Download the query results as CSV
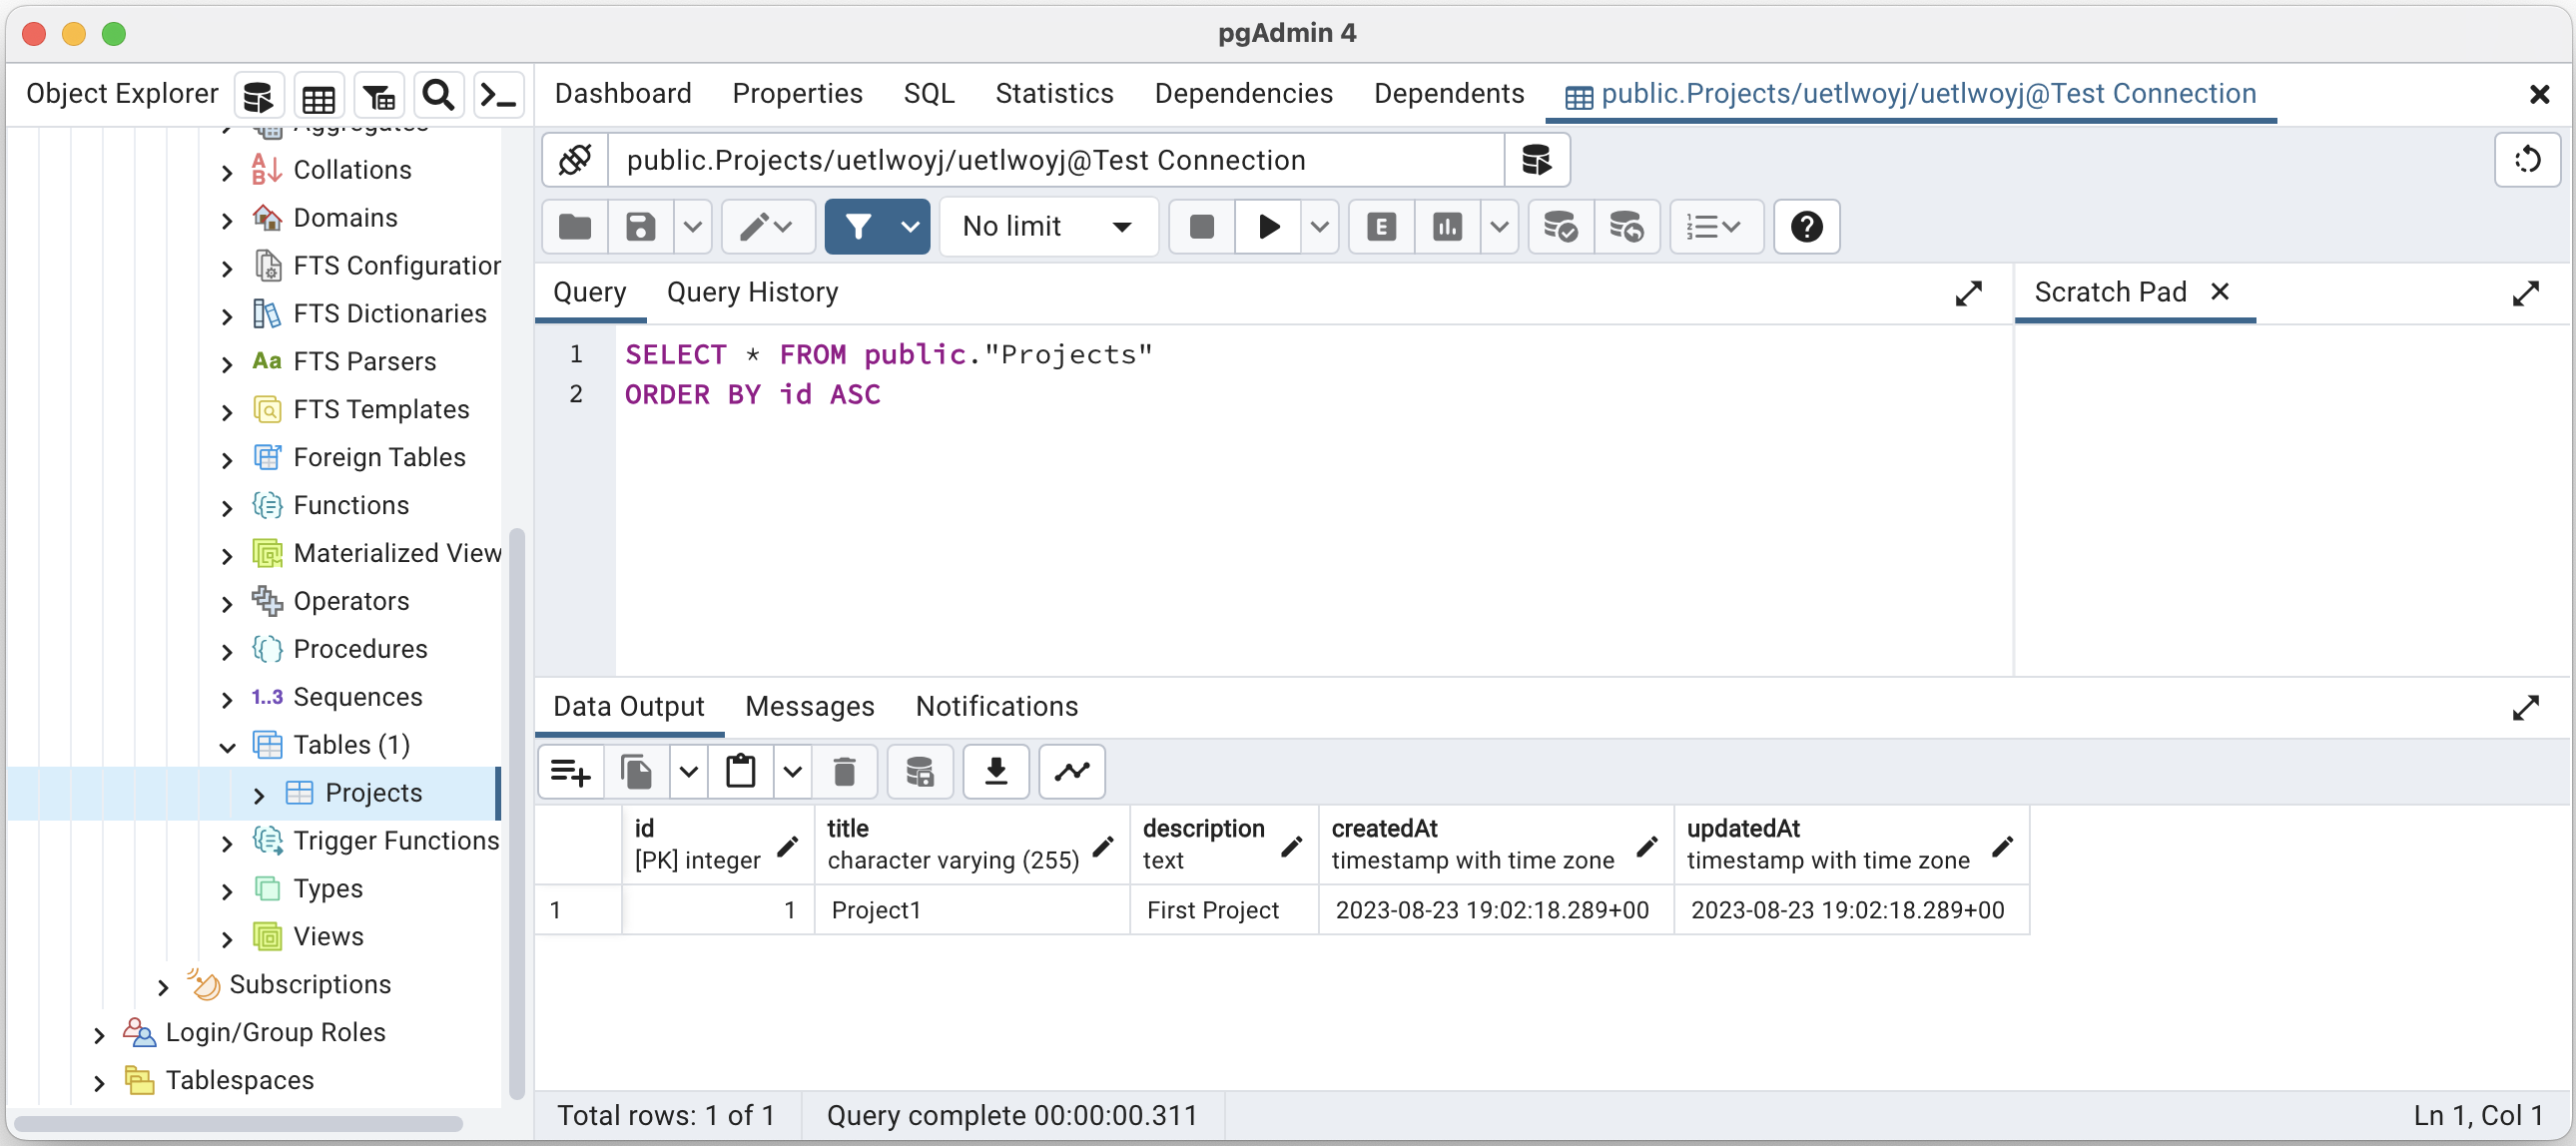The image size is (2576, 1146). pos(995,772)
